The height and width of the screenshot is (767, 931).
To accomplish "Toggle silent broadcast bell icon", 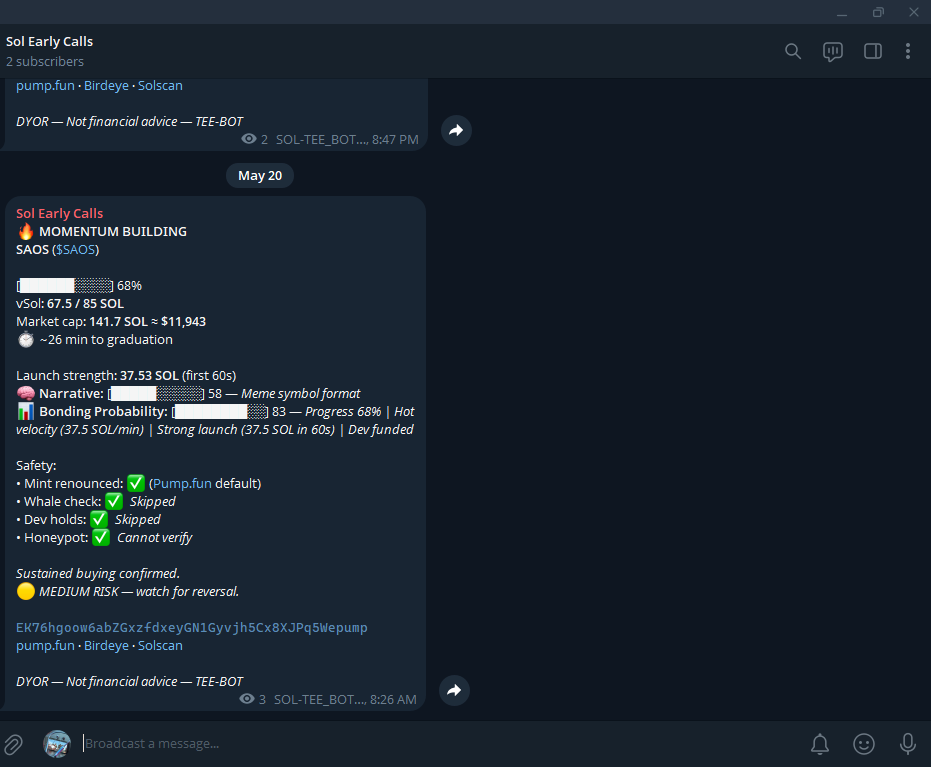I will click(820, 744).
